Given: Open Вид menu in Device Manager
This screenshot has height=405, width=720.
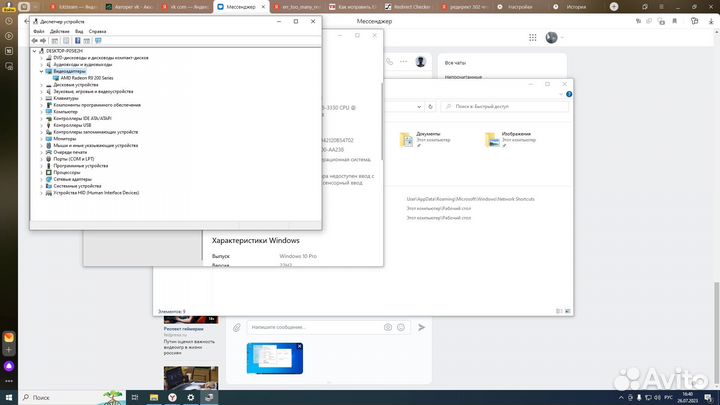Looking at the screenshot, I should (79, 31).
